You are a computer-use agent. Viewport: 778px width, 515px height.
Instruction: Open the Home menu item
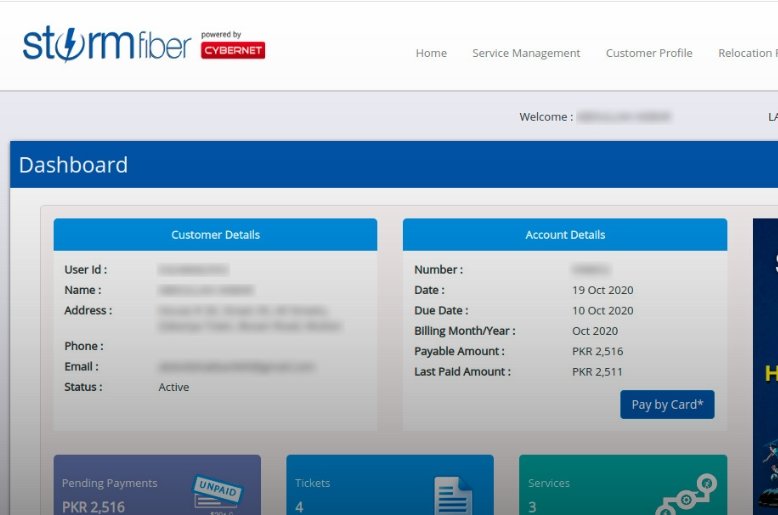coord(431,53)
